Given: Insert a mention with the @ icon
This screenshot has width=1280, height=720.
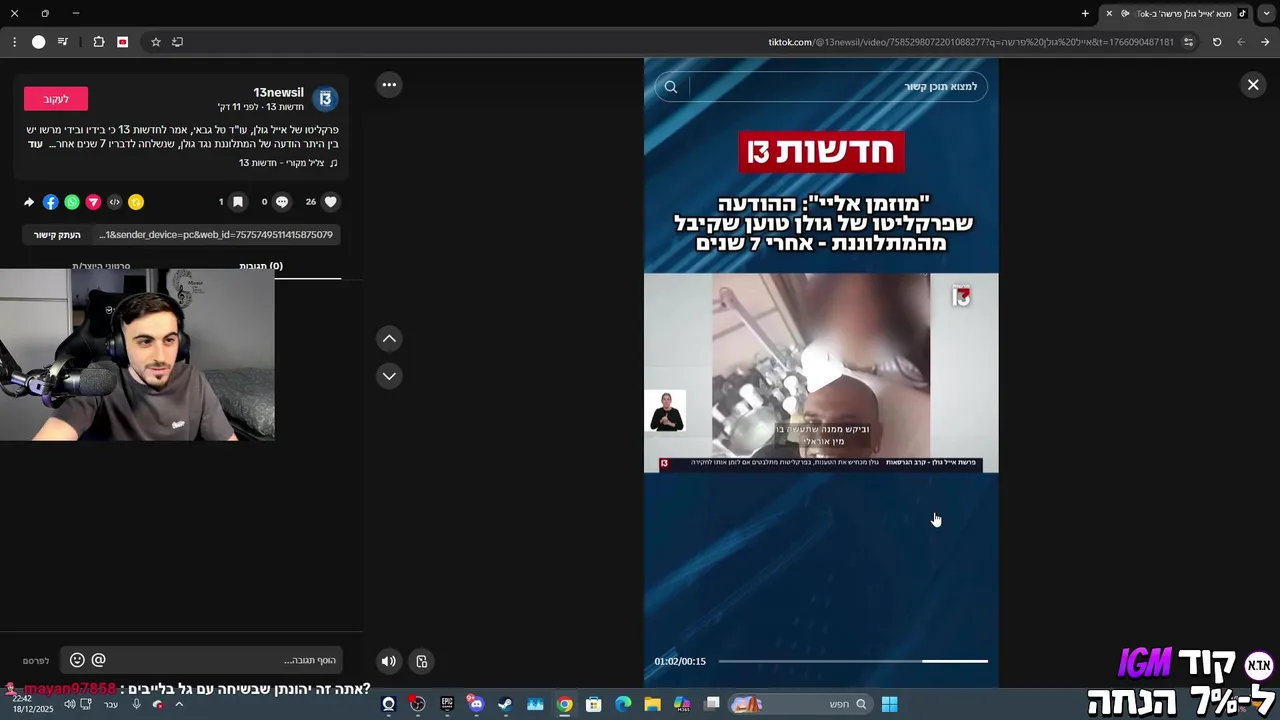Looking at the screenshot, I should (x=98, y=660).
